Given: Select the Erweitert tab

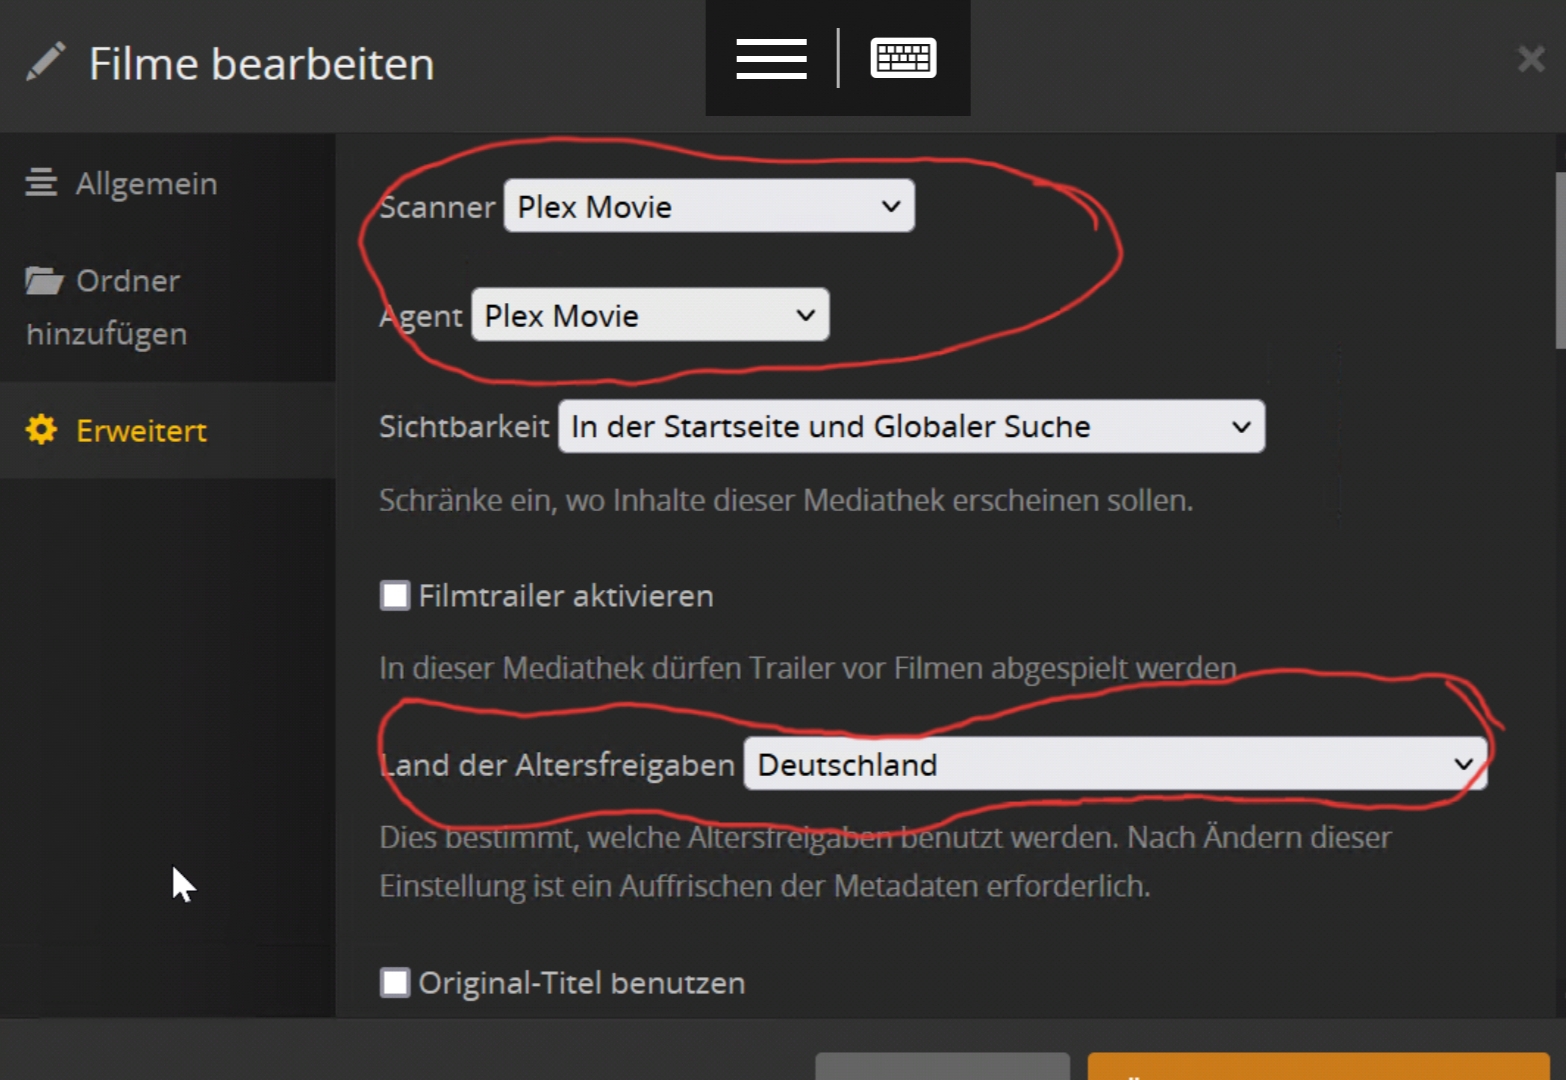Looking at the screenshot, I should [168, 430].
